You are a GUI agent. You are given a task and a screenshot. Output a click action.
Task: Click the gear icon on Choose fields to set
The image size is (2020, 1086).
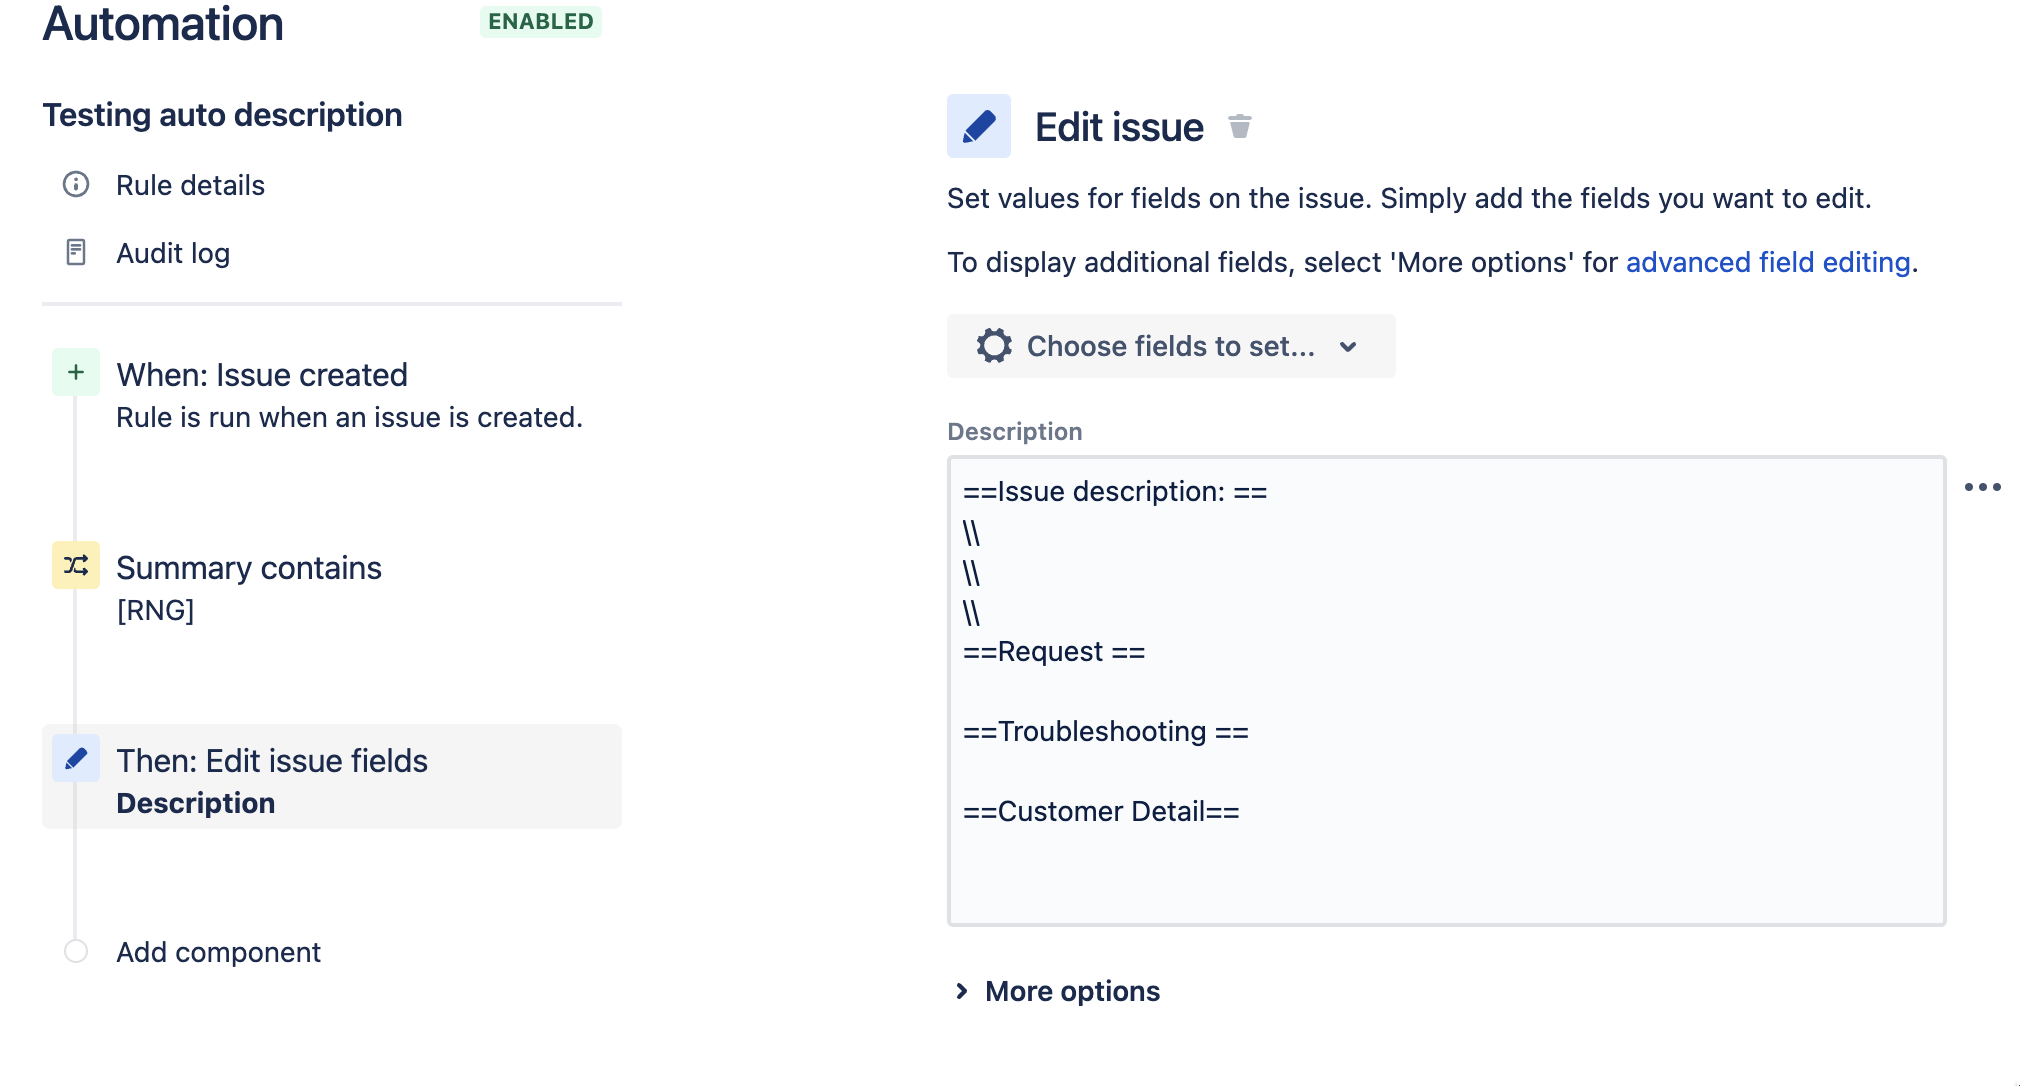[993, 346]
